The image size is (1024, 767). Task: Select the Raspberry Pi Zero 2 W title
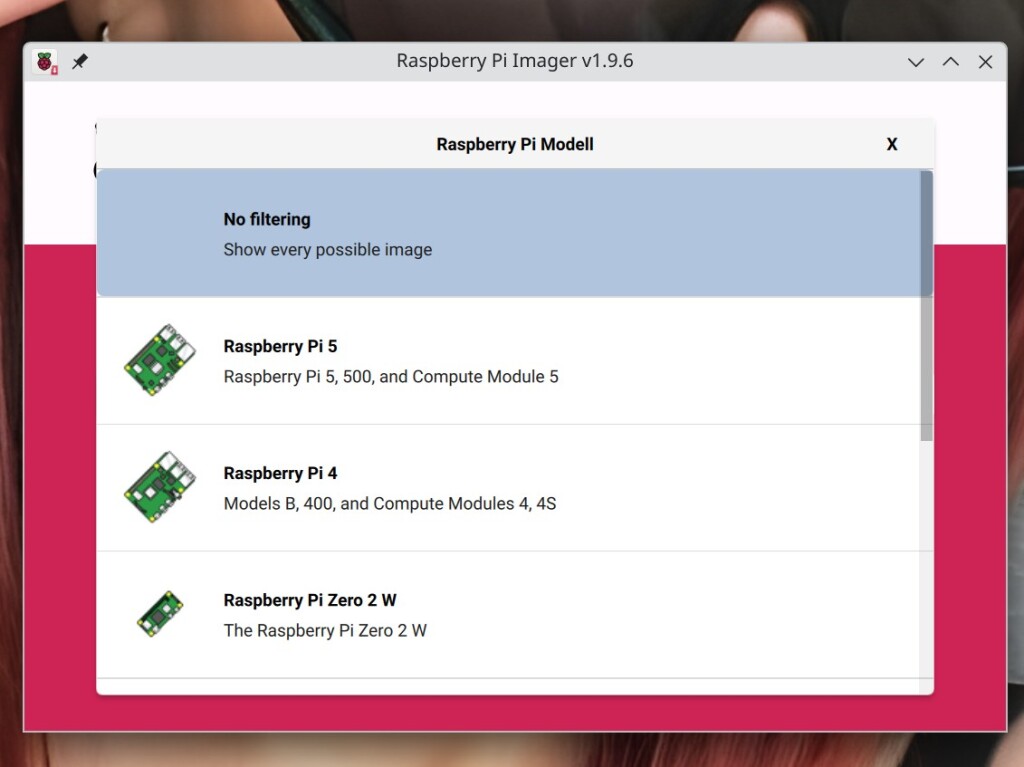tap(310, 600)
